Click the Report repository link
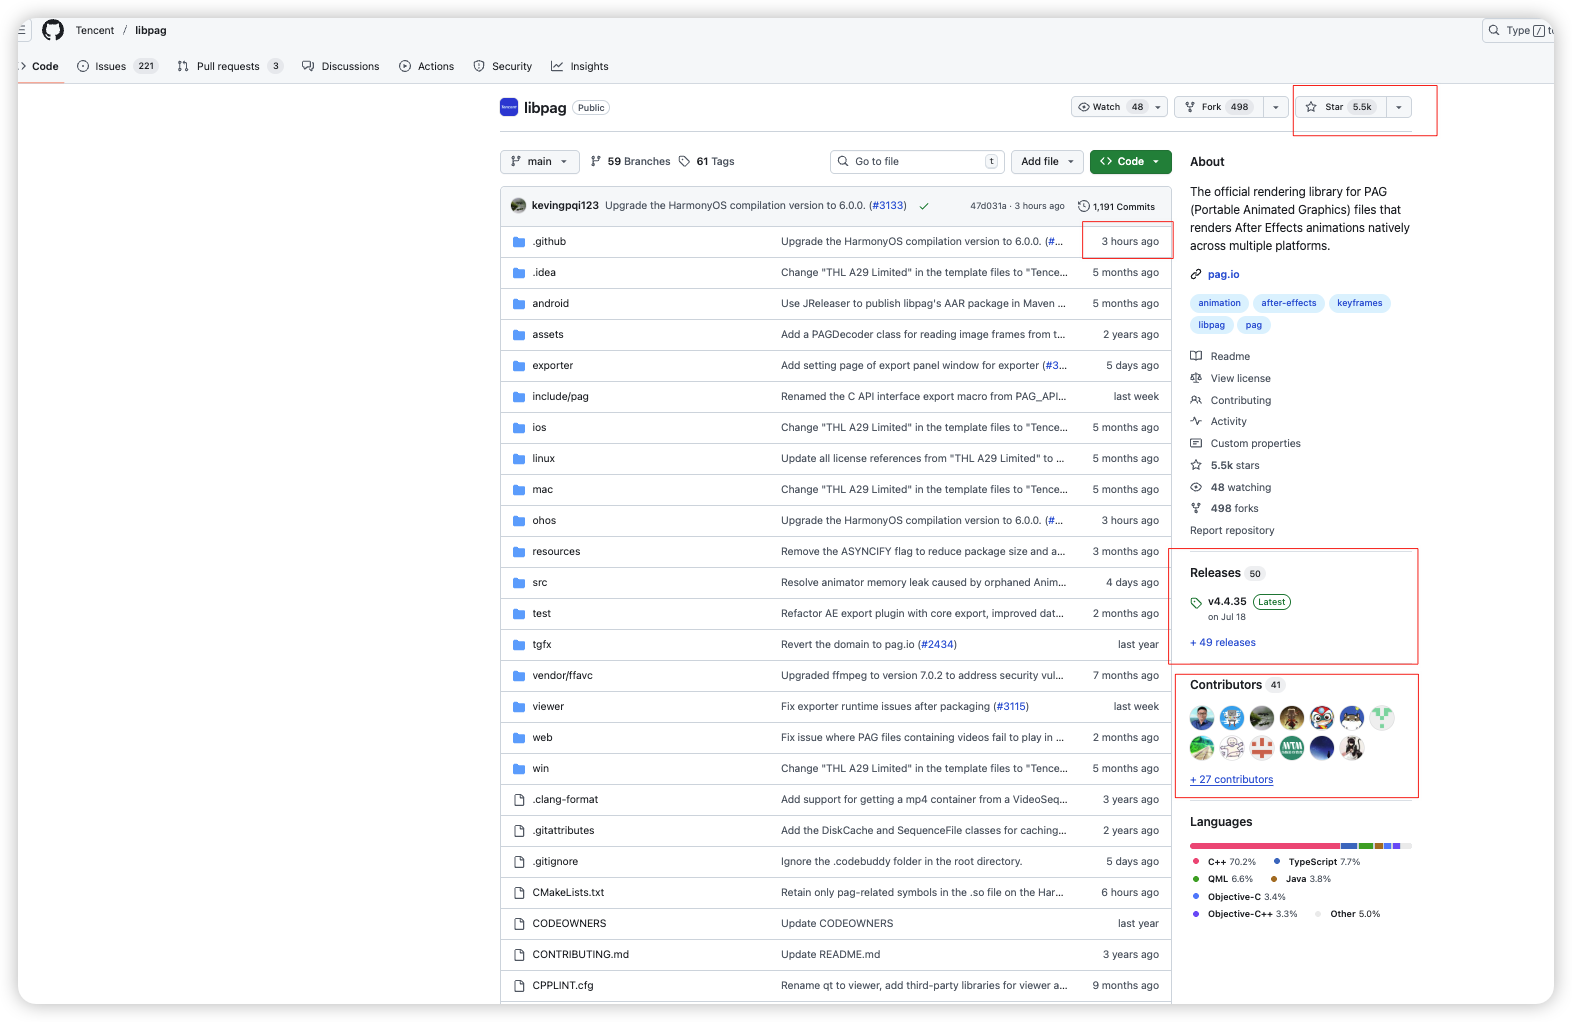 click(1232, 531)
